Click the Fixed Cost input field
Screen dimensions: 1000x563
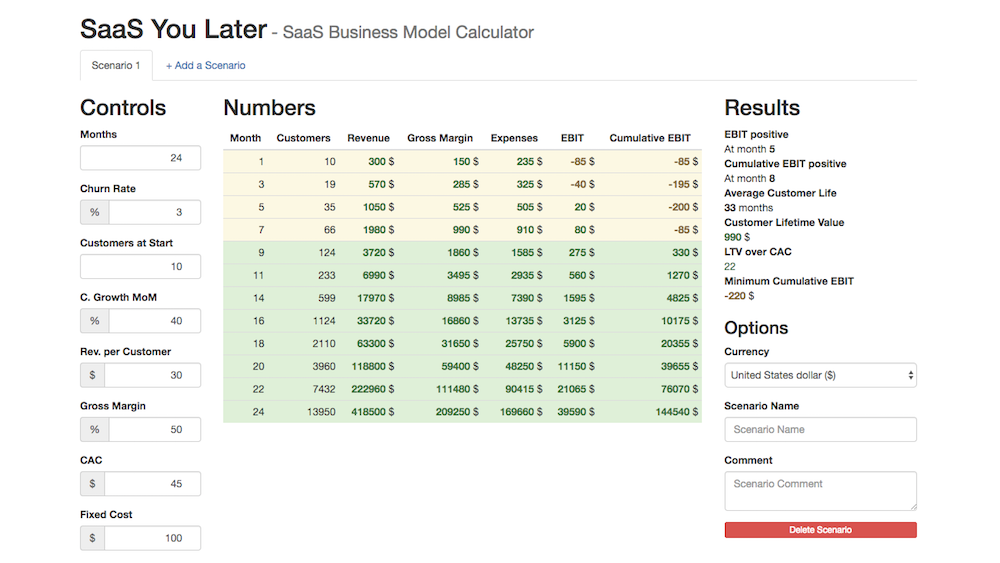[152, 538]
